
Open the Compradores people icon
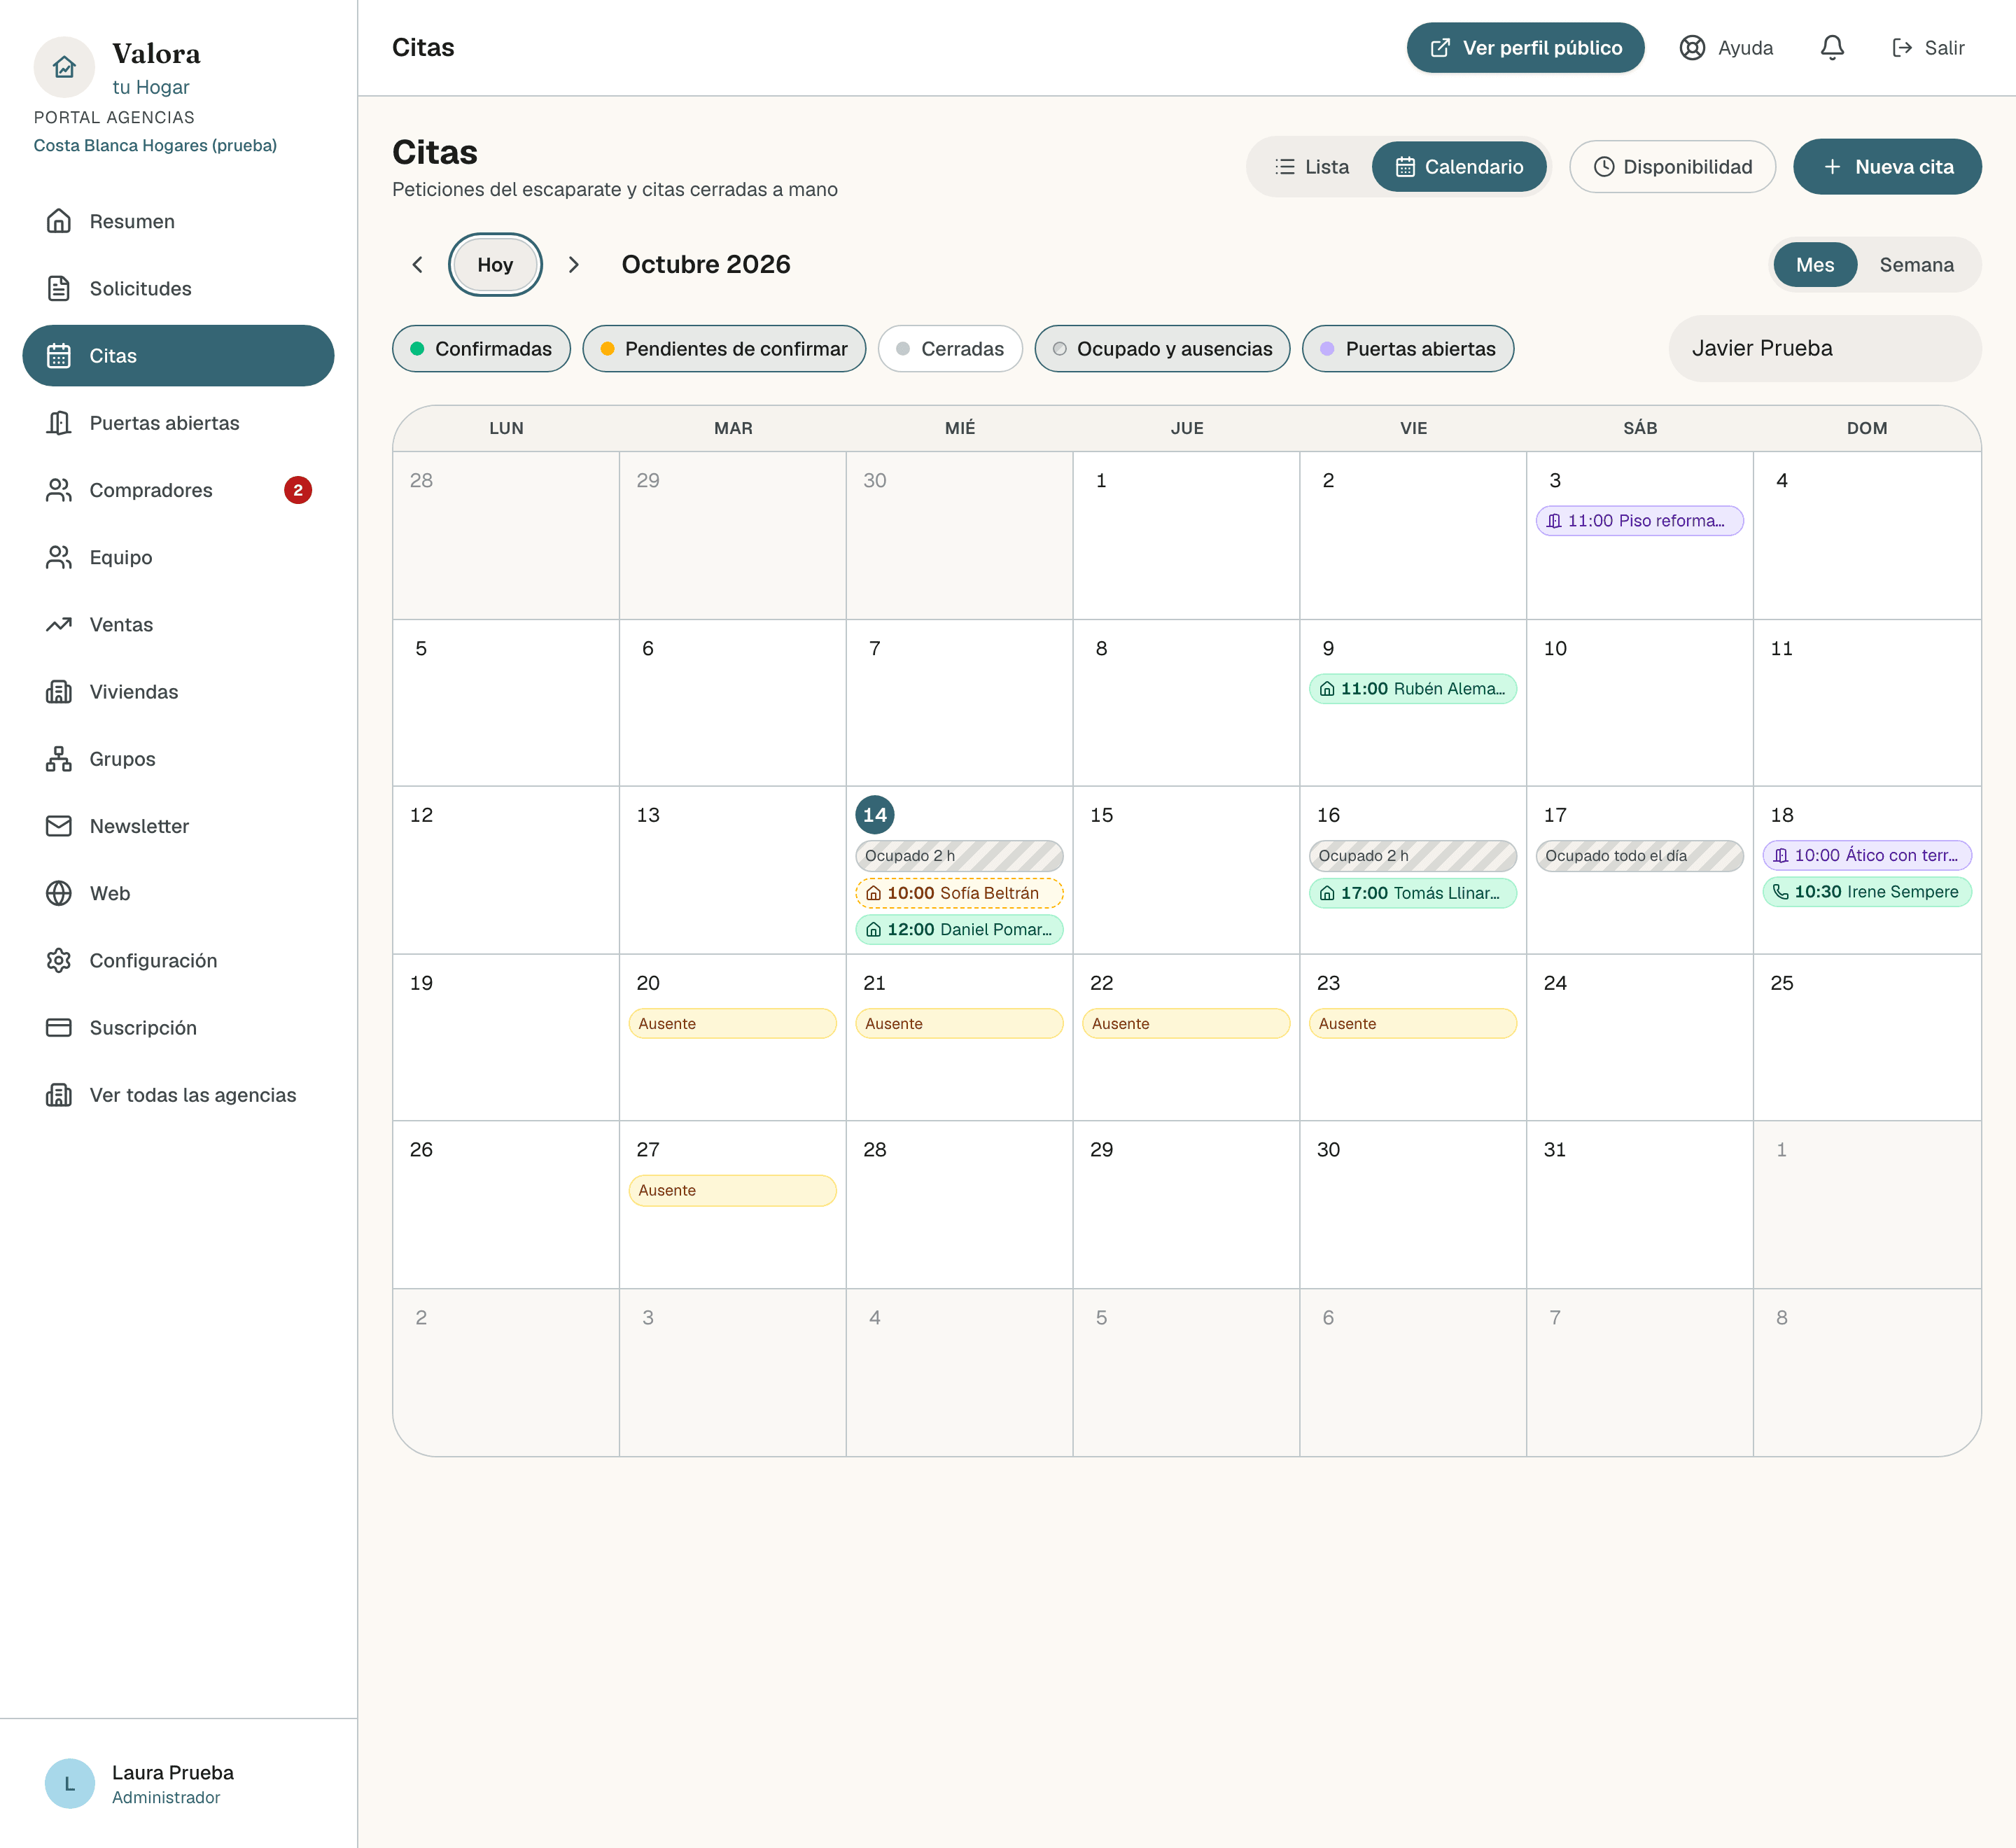pyautogui.click(x=59, y=490)
